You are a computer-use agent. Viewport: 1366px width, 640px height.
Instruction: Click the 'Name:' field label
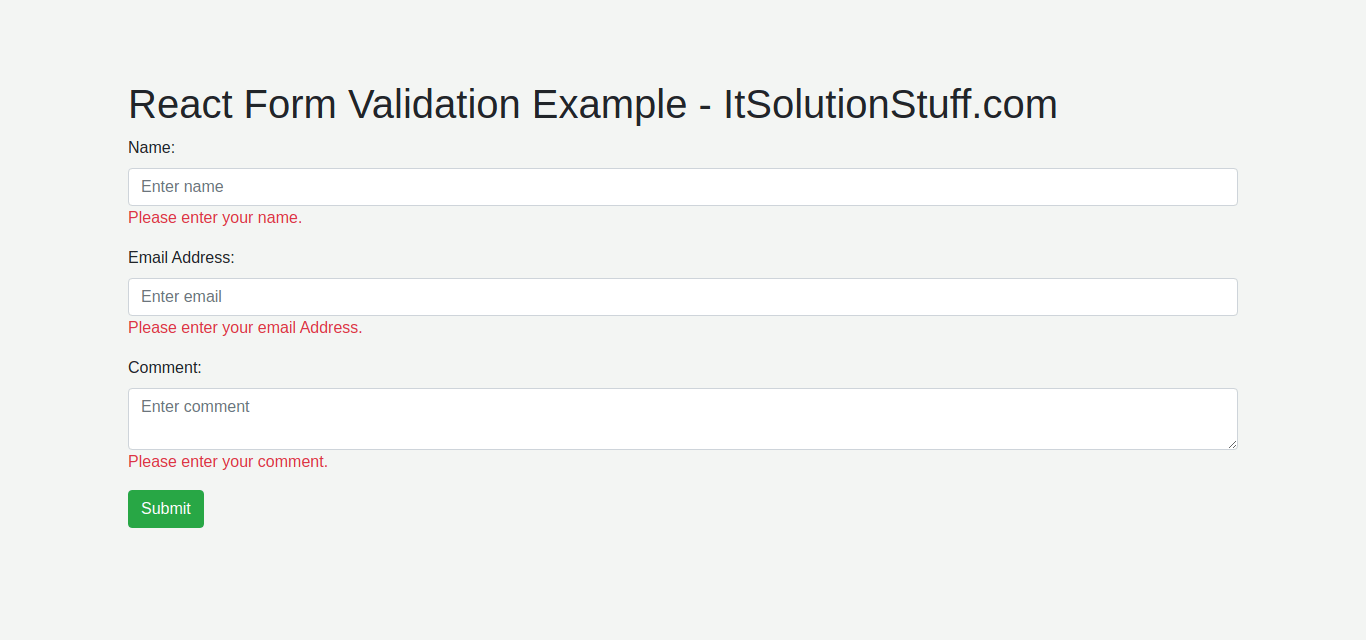(151, 147)
